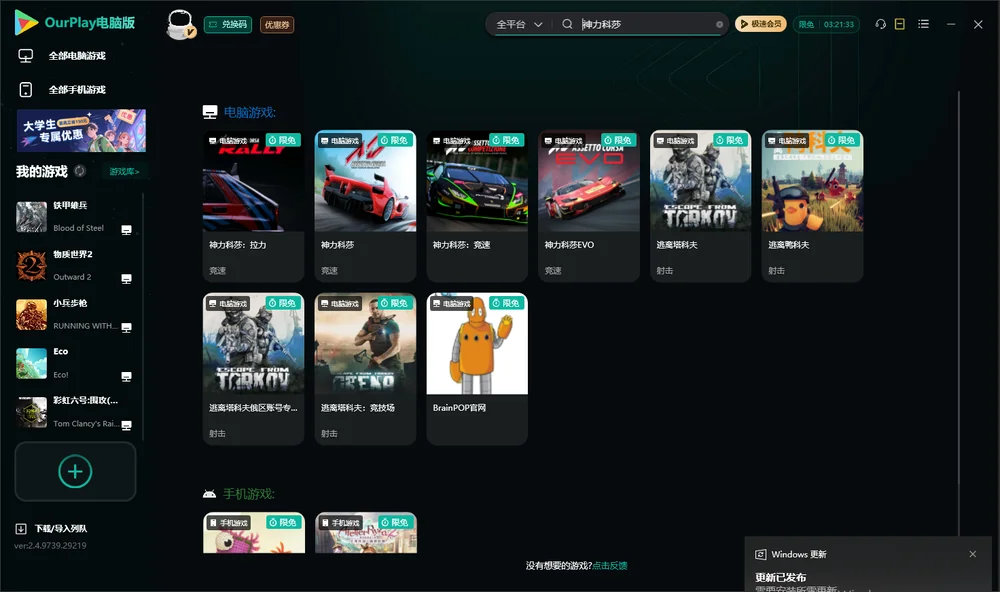Click the 兑换码 redeem code button
Image resolution: width=1000 pixels, height=592 pixels.
[228, 24]
